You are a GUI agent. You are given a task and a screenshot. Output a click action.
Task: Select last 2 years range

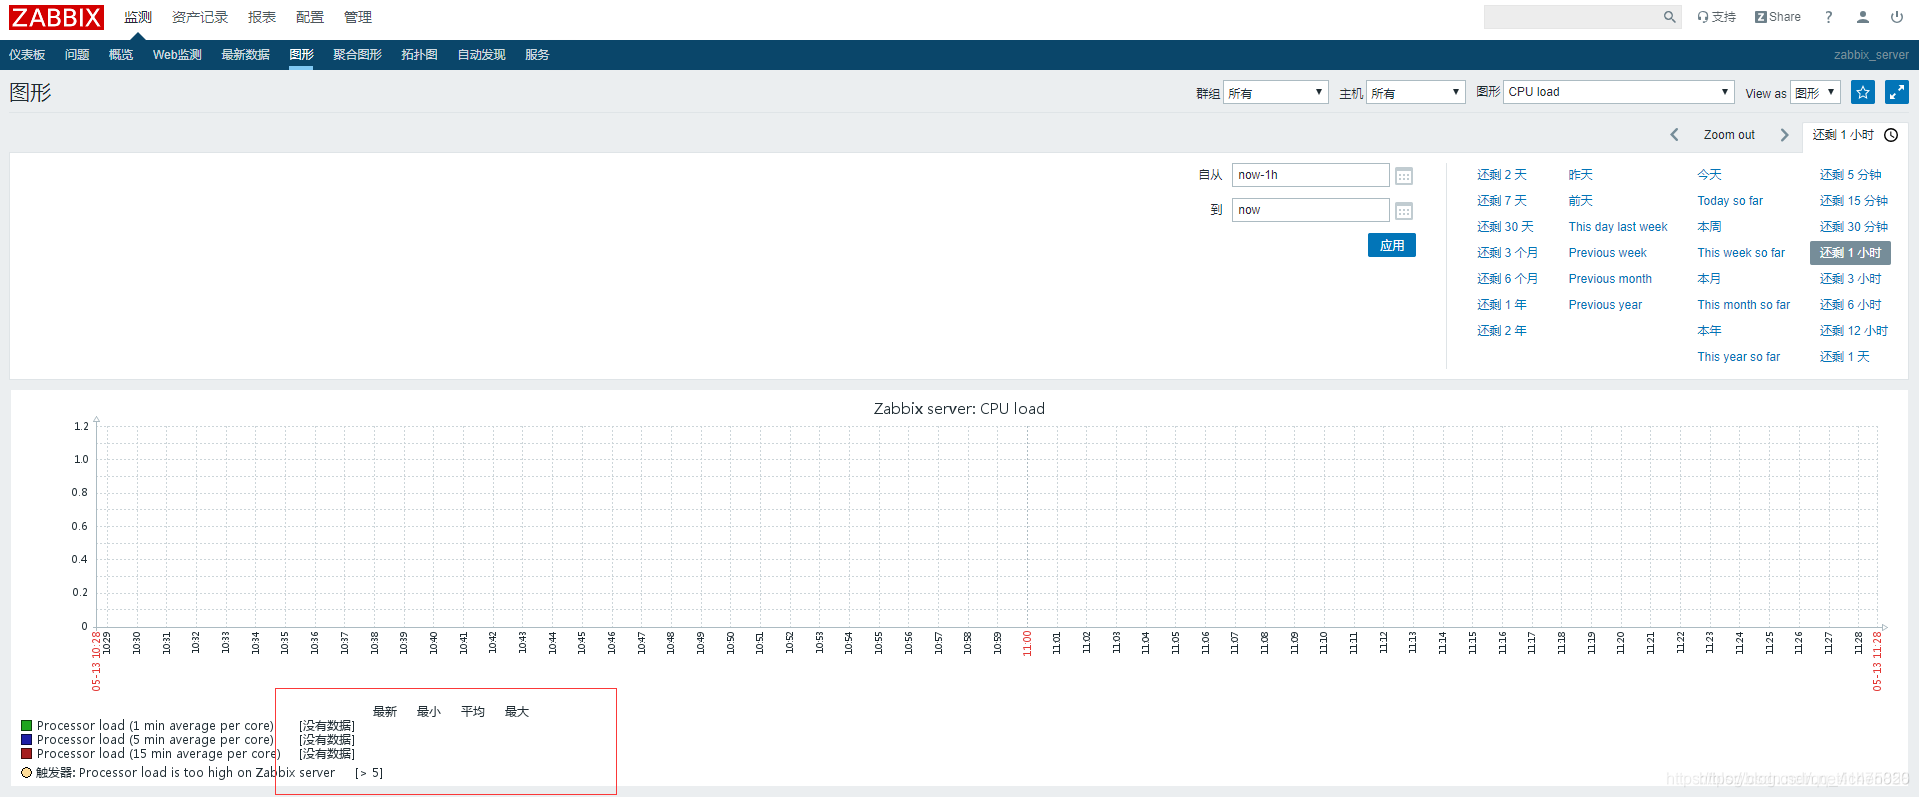[x=1502, y=331]
